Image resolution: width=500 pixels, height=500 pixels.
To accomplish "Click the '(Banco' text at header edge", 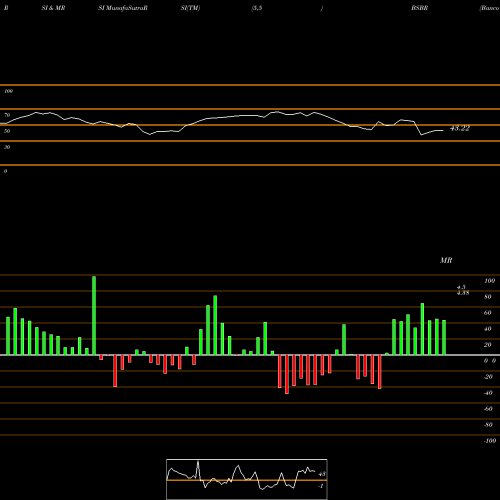I will click(x=489, y=8).
